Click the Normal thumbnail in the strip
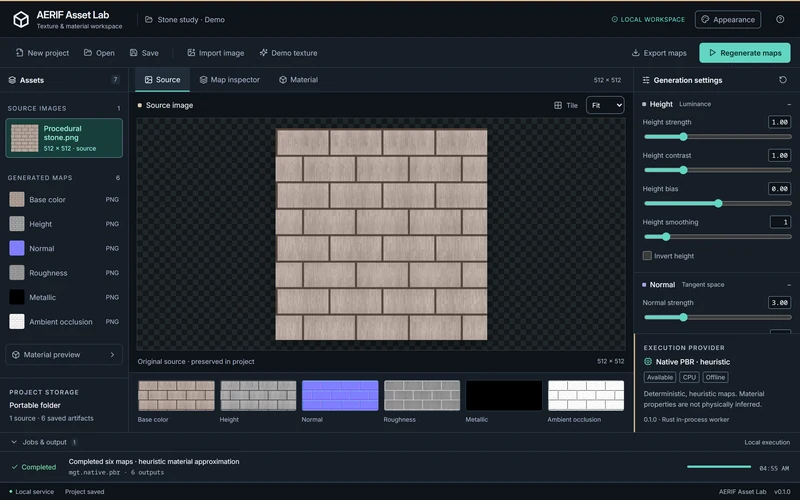Image resolution: width=800 pixels, height=500 pixels. coord(340,395)
